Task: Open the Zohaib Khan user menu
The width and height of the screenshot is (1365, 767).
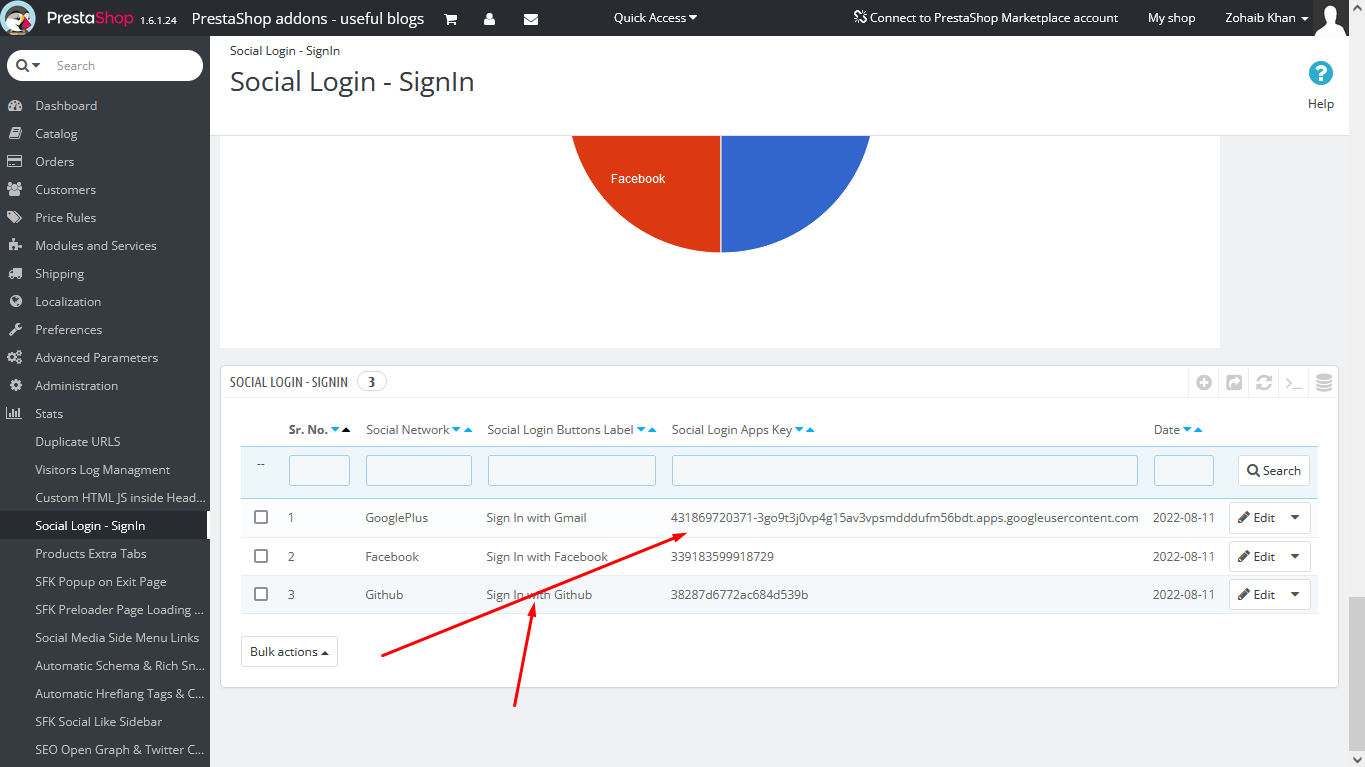Action: [x=1267, y=18]
